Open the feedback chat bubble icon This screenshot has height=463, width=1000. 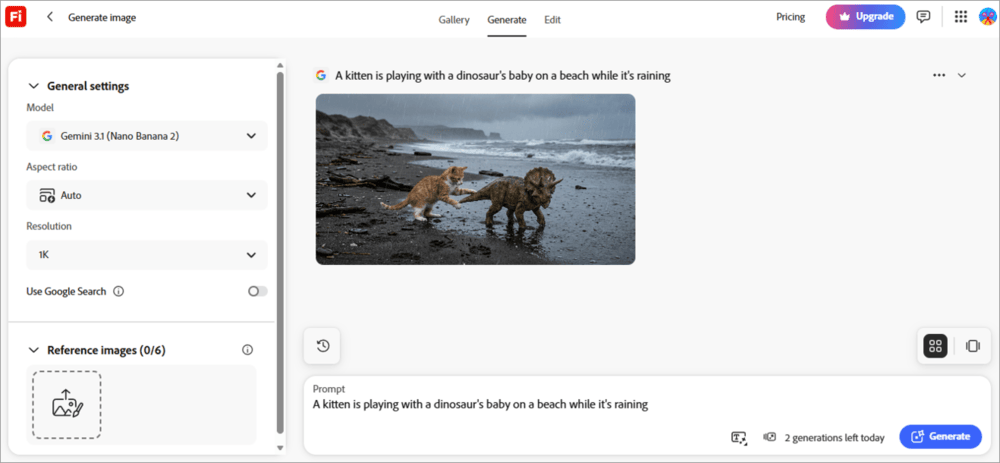(923, 17)
